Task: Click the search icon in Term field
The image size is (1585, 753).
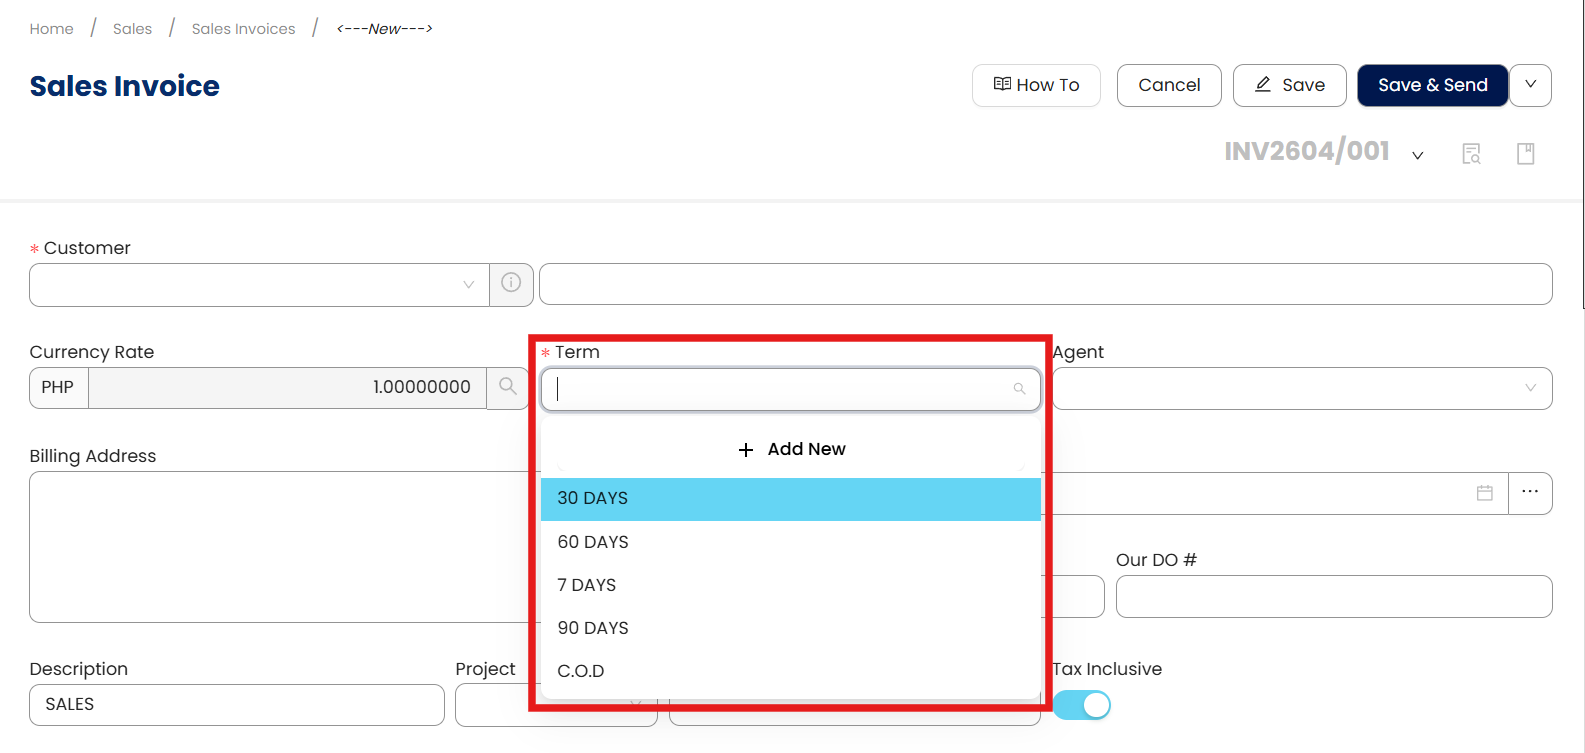Action: coord(1019,389)
